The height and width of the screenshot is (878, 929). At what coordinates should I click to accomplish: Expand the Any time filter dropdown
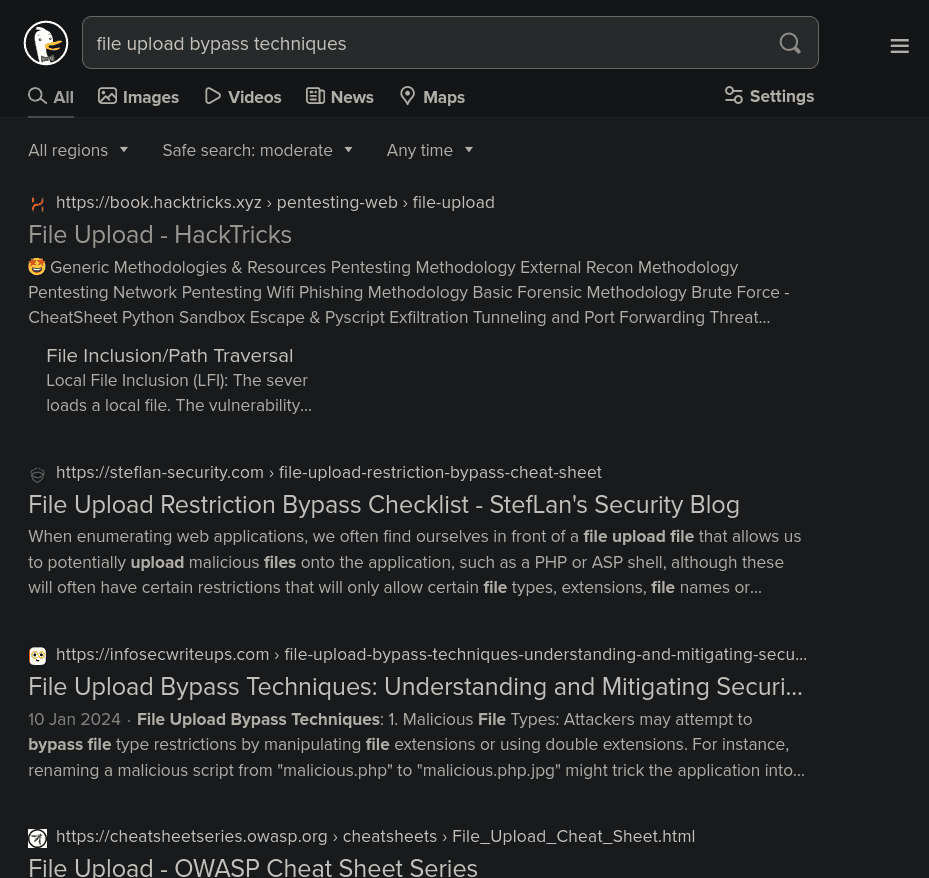pos(429,150)
